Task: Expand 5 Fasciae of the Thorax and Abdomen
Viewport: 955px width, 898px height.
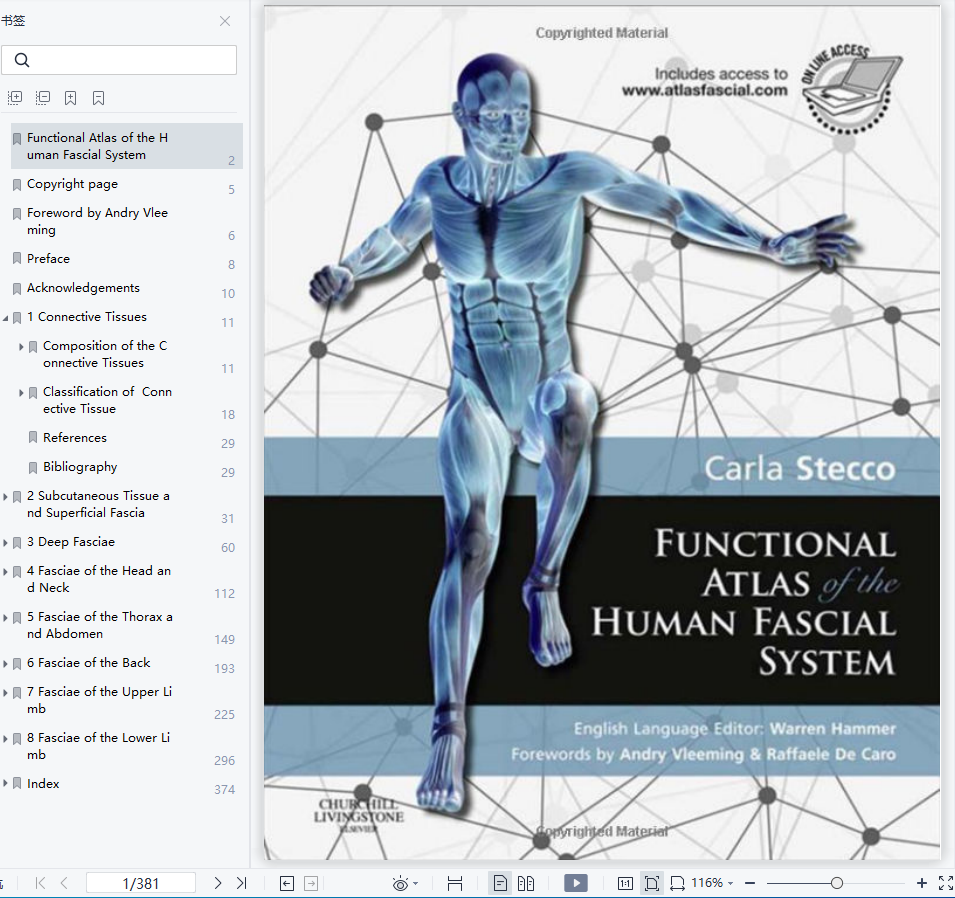Action: pos(5,617)
